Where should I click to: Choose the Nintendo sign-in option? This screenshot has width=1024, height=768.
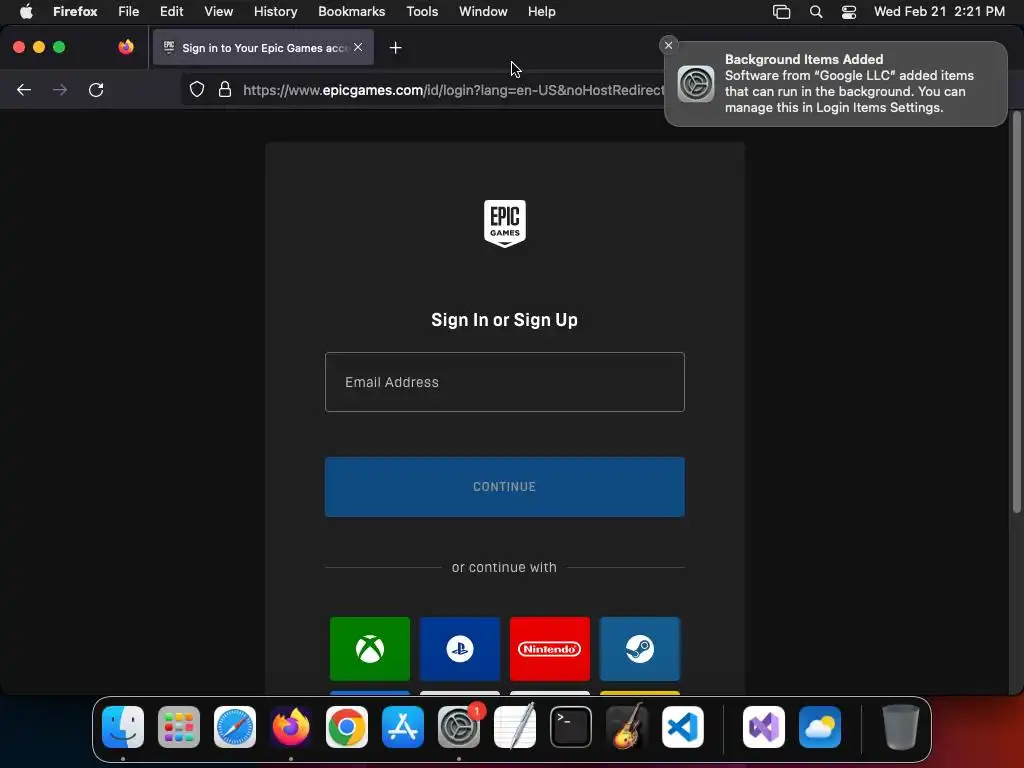click(x=549, y=648)
